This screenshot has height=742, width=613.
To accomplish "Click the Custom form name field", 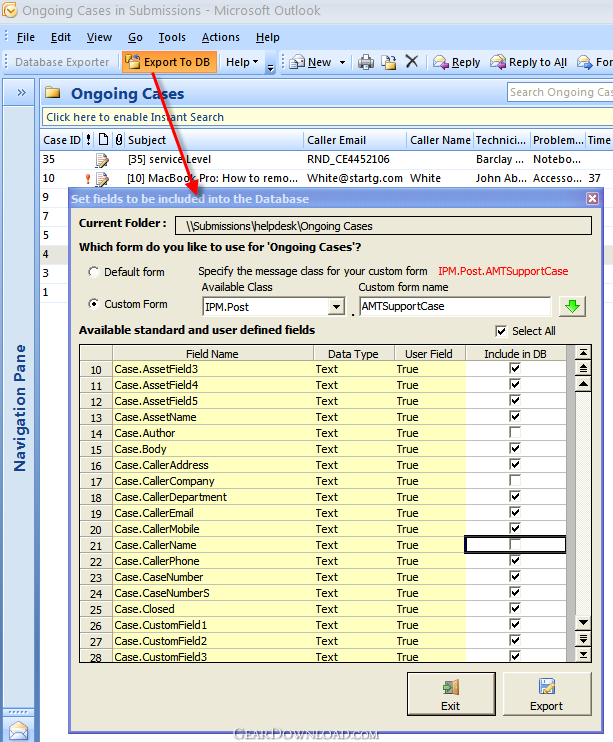I will tap(455, 306).
